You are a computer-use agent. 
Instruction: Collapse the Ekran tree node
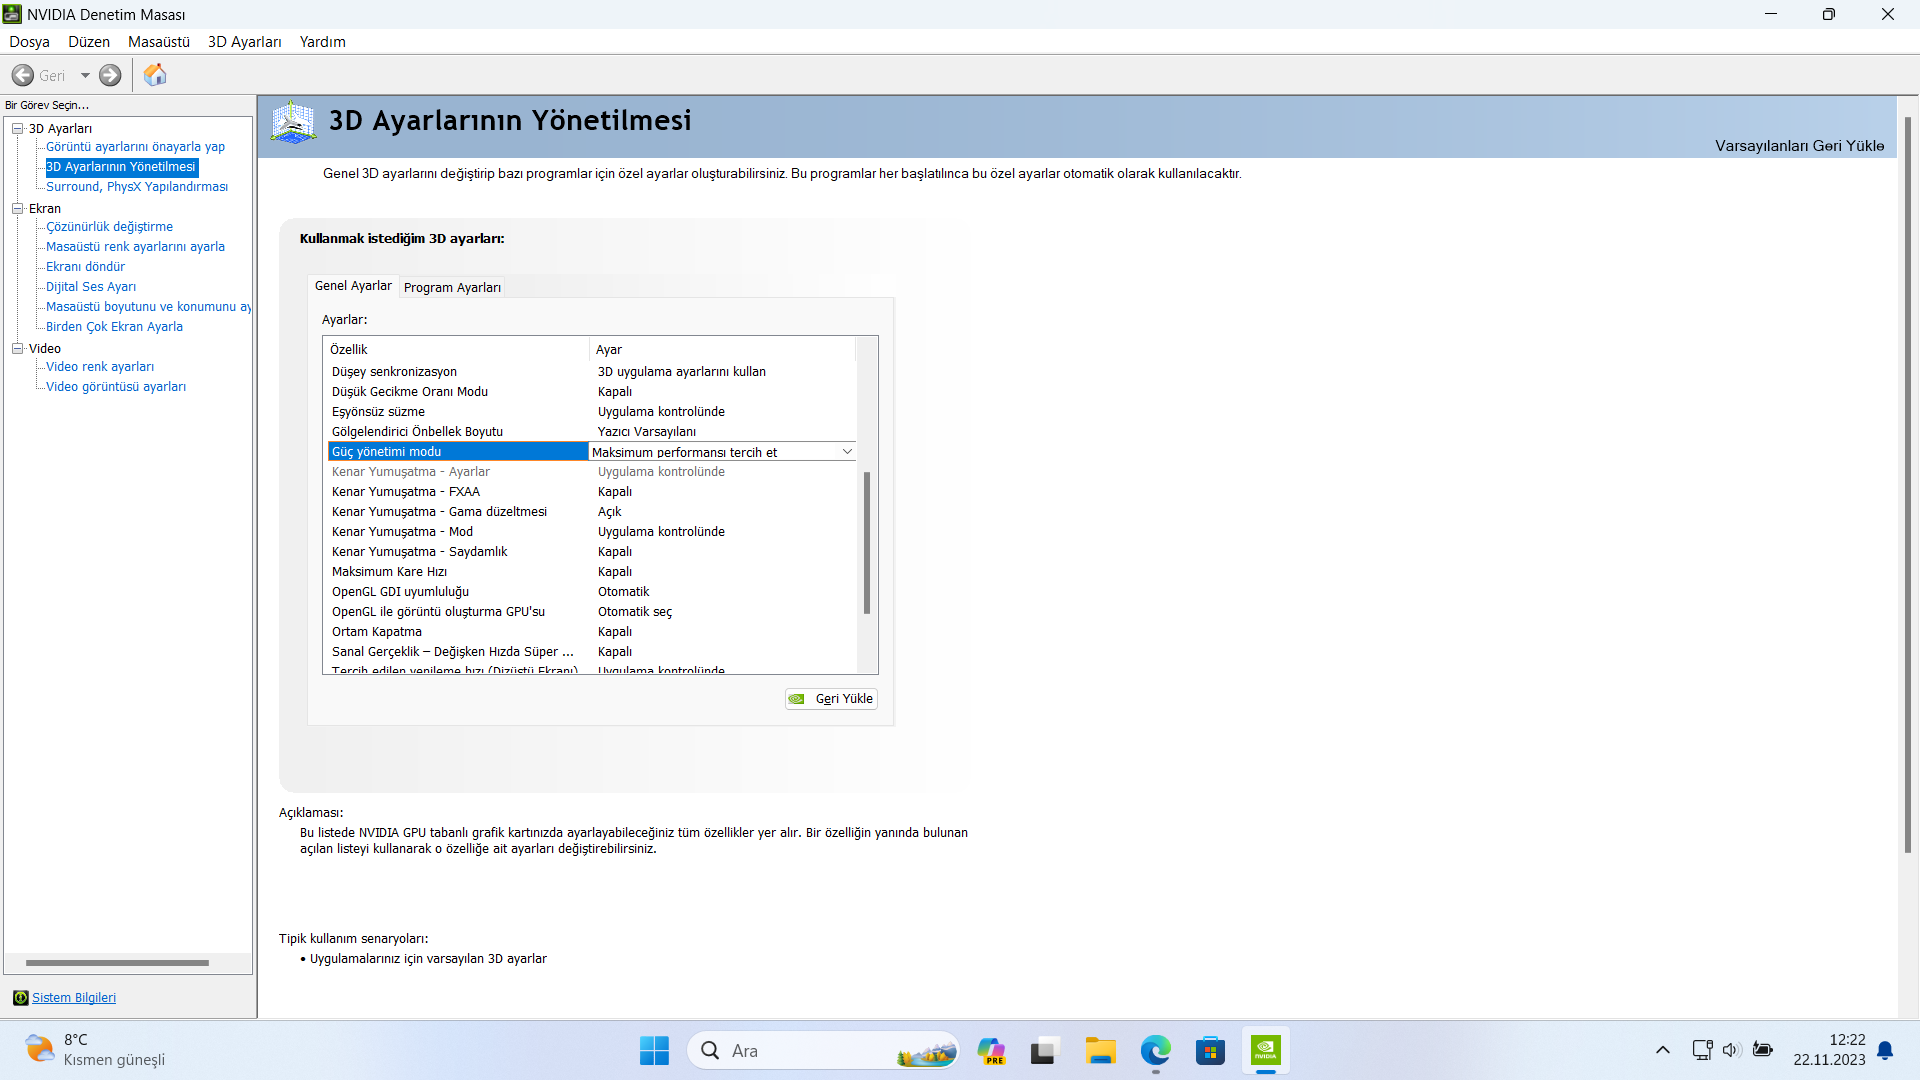pyautogui.click(x=17, y=208)
